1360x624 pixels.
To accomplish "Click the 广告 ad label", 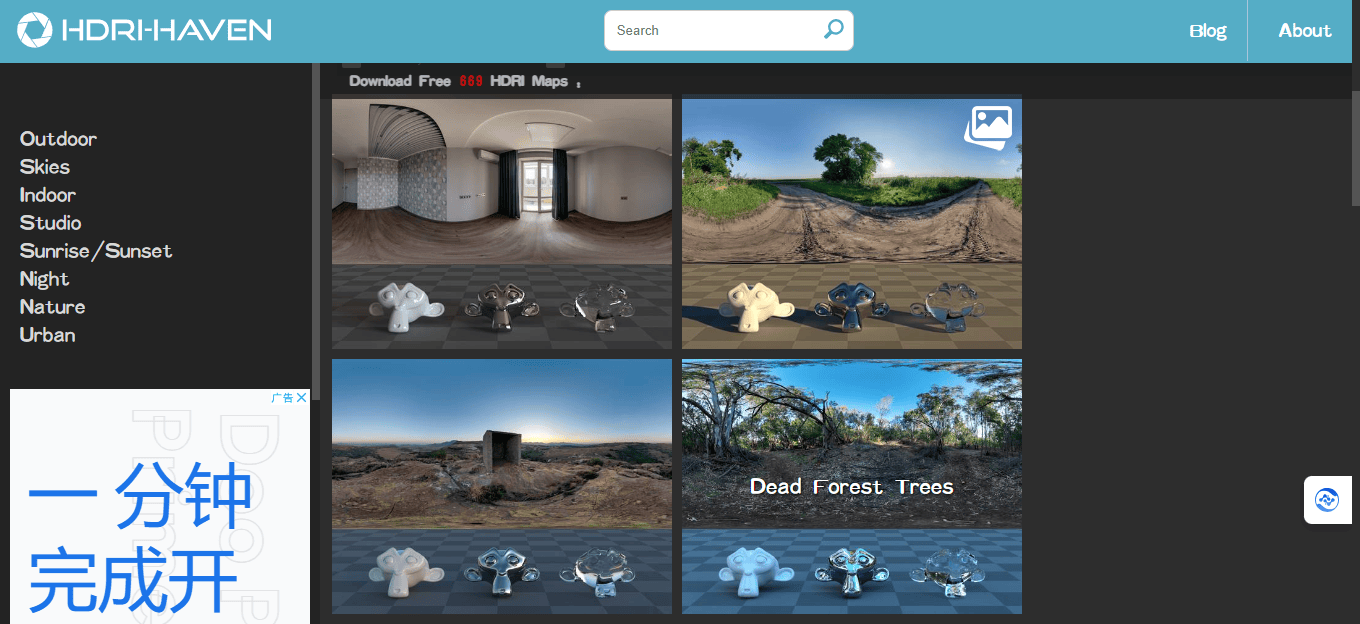I will click(282, 398).
